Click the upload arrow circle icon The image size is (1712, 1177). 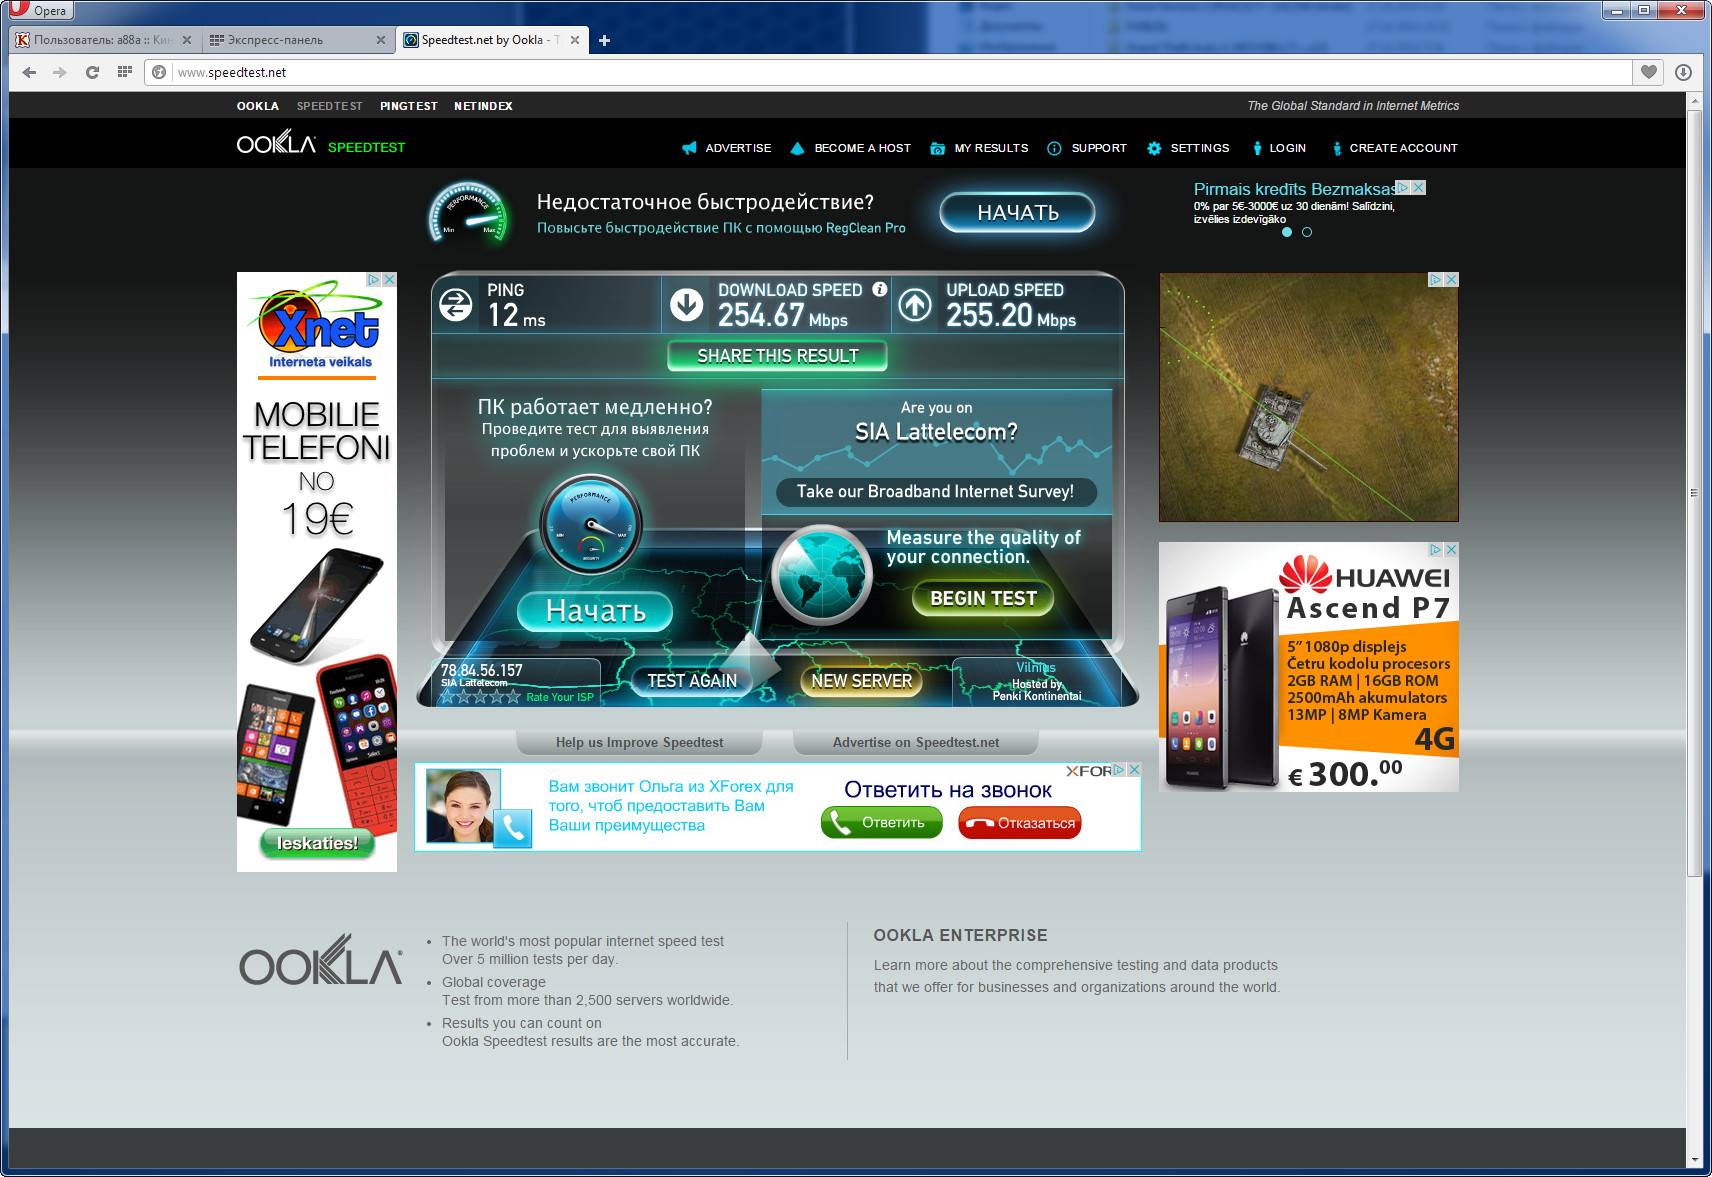coord(915,304)
